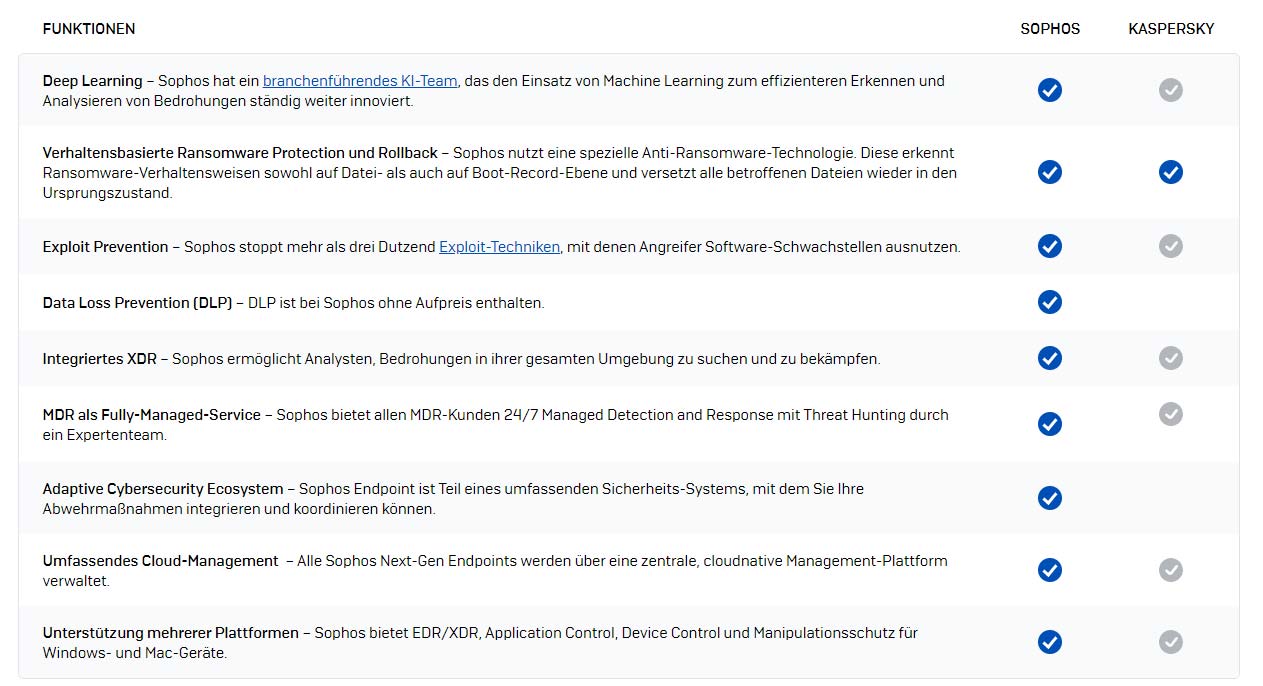Click Kaspersky blue checkmark for Ransomware Protection
The width and height of the screenshot is (1263, 686).
point(1170,172)
